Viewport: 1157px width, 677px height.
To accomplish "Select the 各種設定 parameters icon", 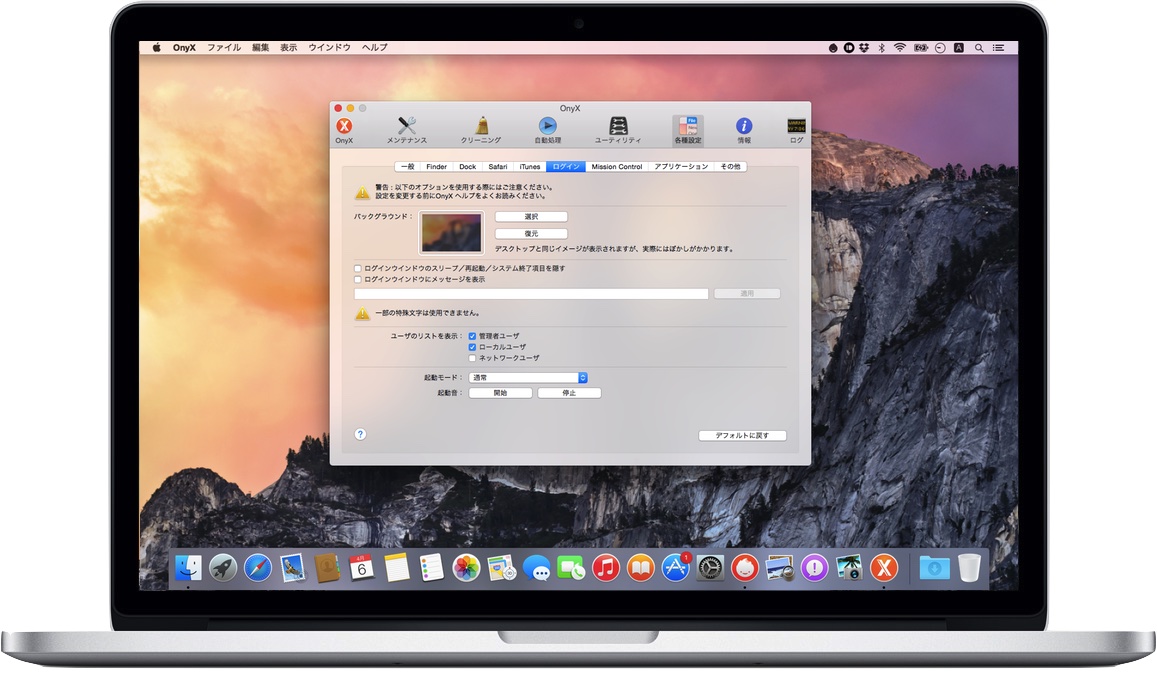I will (688, 129).
